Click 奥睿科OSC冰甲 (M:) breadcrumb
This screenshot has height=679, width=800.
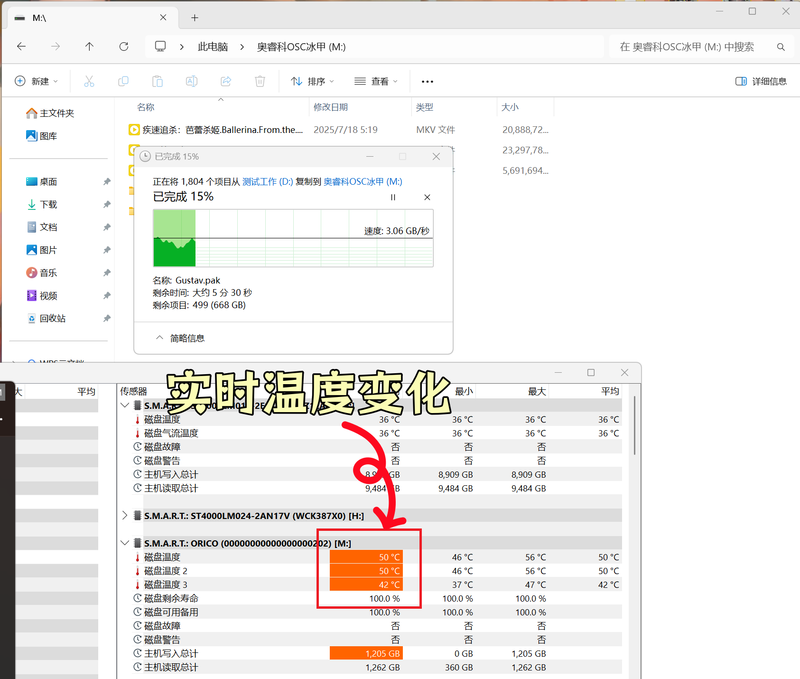tap(301, 47)
